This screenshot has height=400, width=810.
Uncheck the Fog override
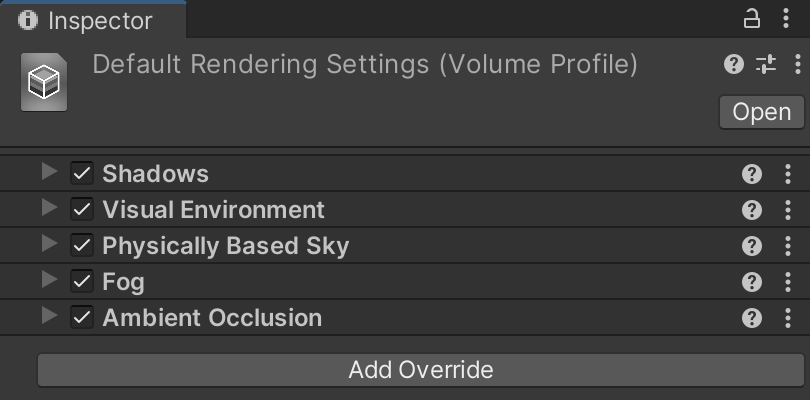click(82, 282)
